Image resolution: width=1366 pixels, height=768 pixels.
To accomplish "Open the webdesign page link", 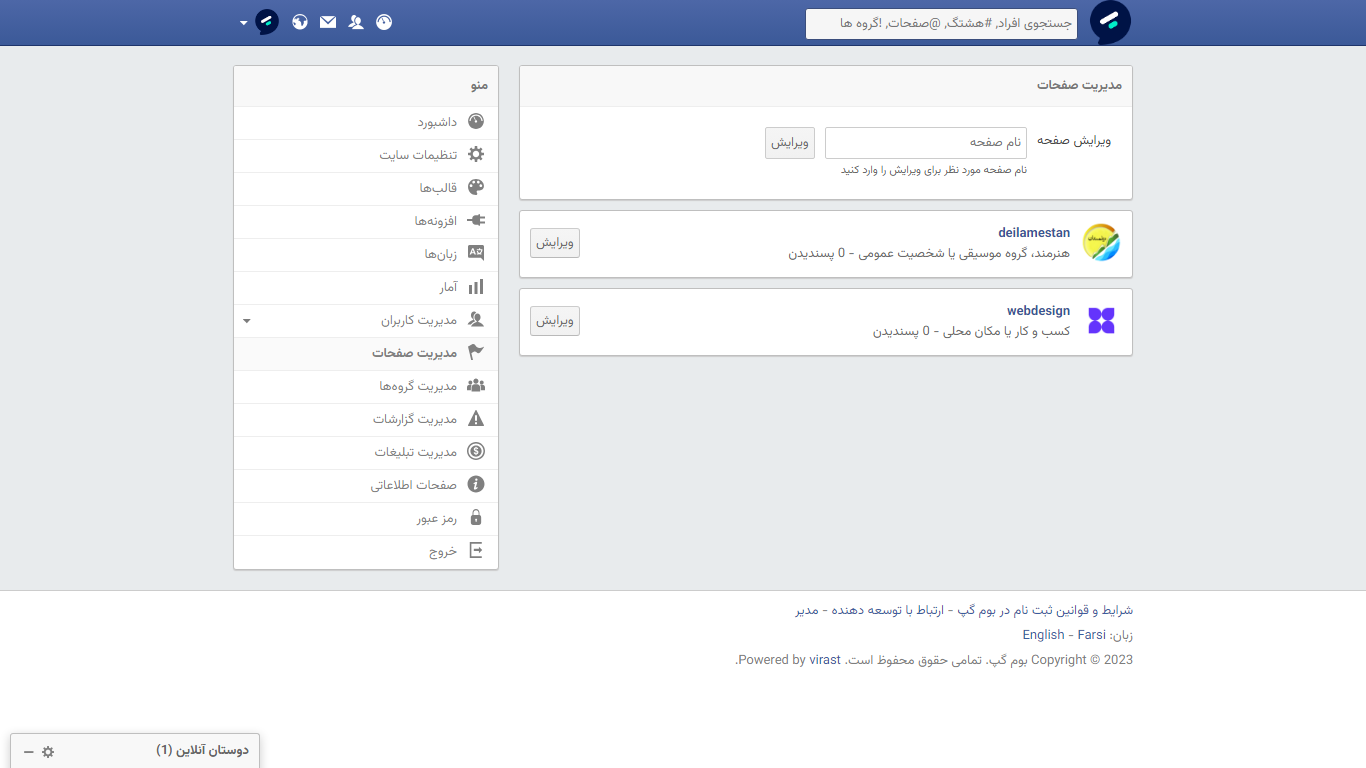I will point(1038,311).
